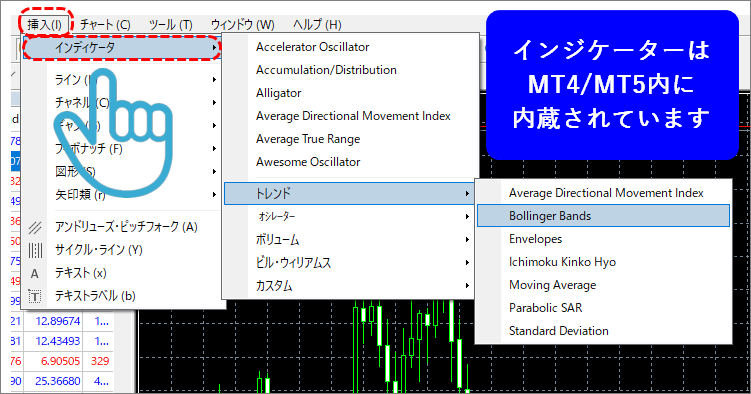Click value 25.36680 in the table
The image size is (751, 394).
(58, 381)
